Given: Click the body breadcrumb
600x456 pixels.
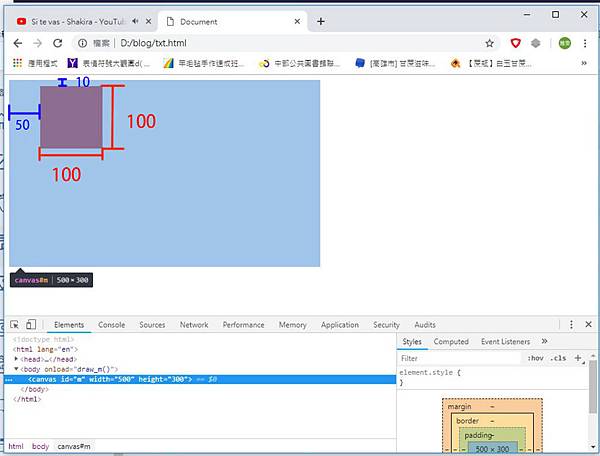Looking at the screenshot, I should (x=40, y=446).
